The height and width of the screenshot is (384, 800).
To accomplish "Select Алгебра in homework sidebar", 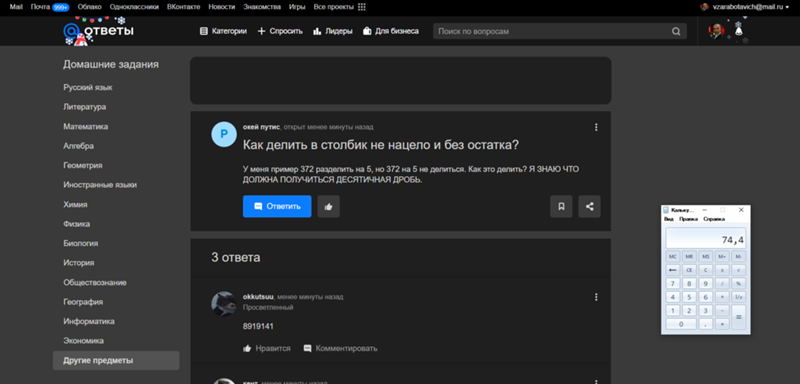I will 79,146.
